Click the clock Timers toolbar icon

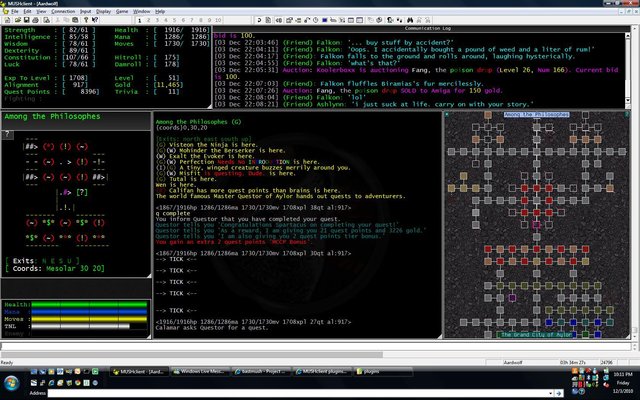tap(316, 20)
